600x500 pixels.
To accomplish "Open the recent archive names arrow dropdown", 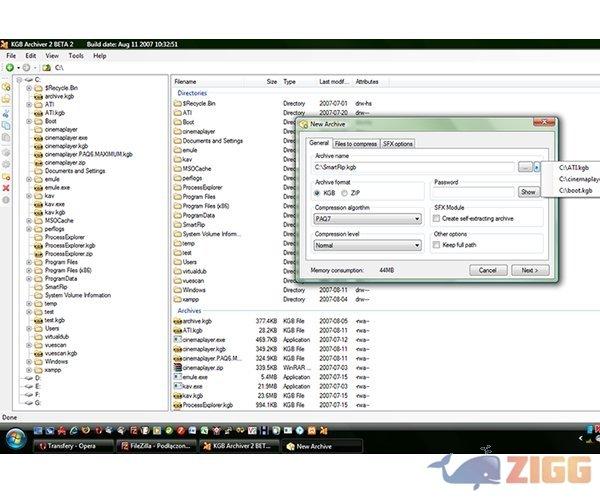I will tap(537, 167).
